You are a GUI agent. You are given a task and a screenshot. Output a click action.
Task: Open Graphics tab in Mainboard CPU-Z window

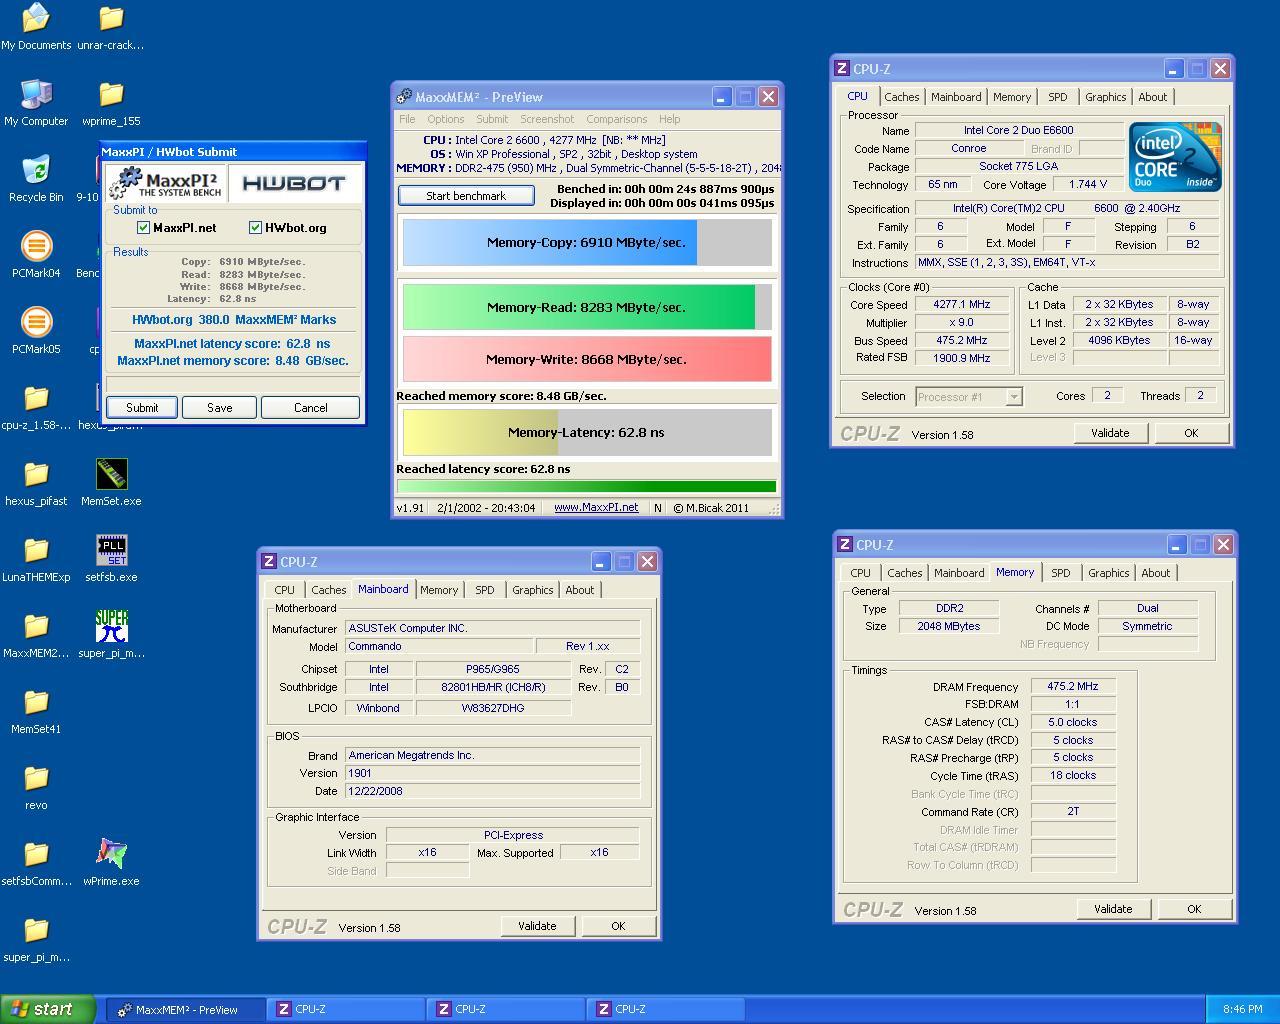(x=532, y=590)
